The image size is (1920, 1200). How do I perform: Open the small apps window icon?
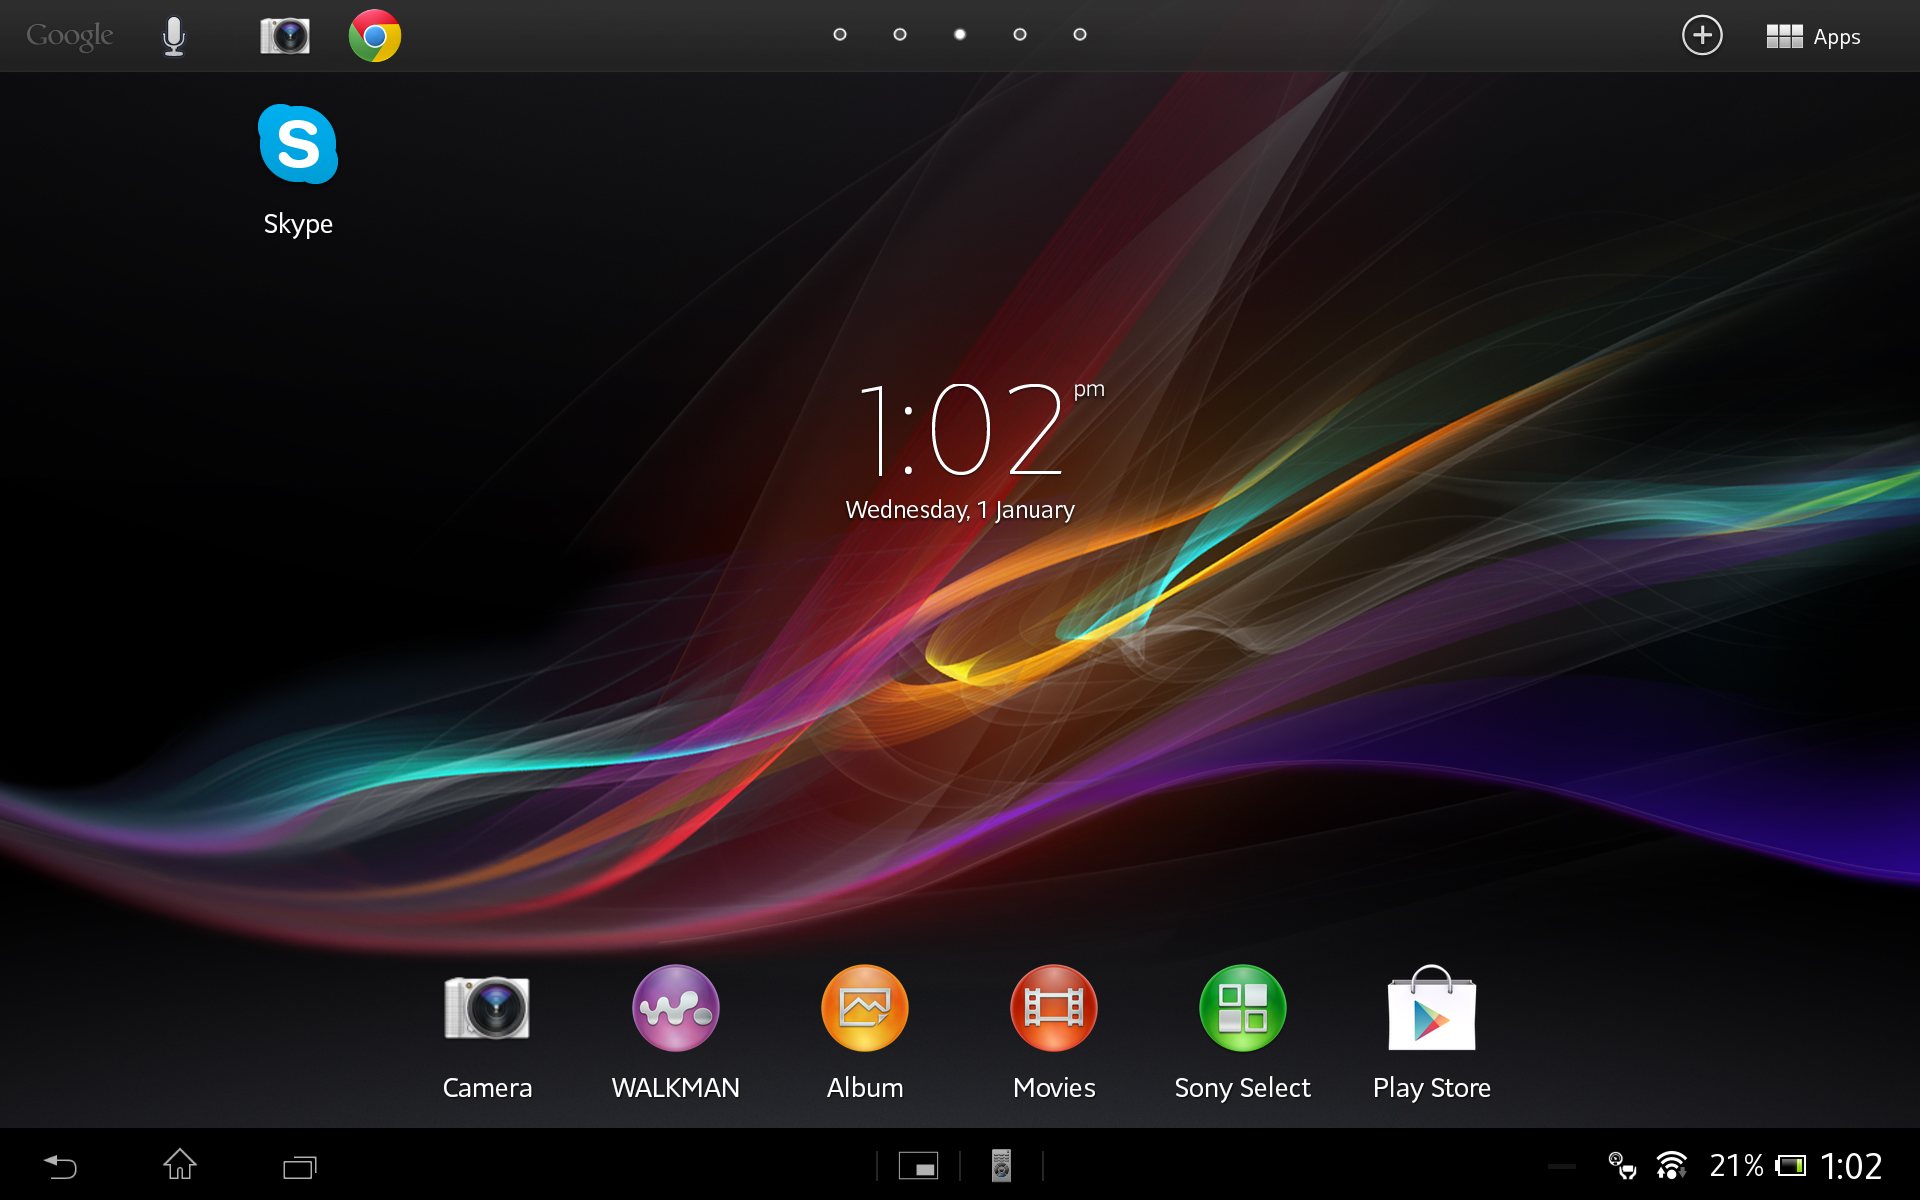918,1166
